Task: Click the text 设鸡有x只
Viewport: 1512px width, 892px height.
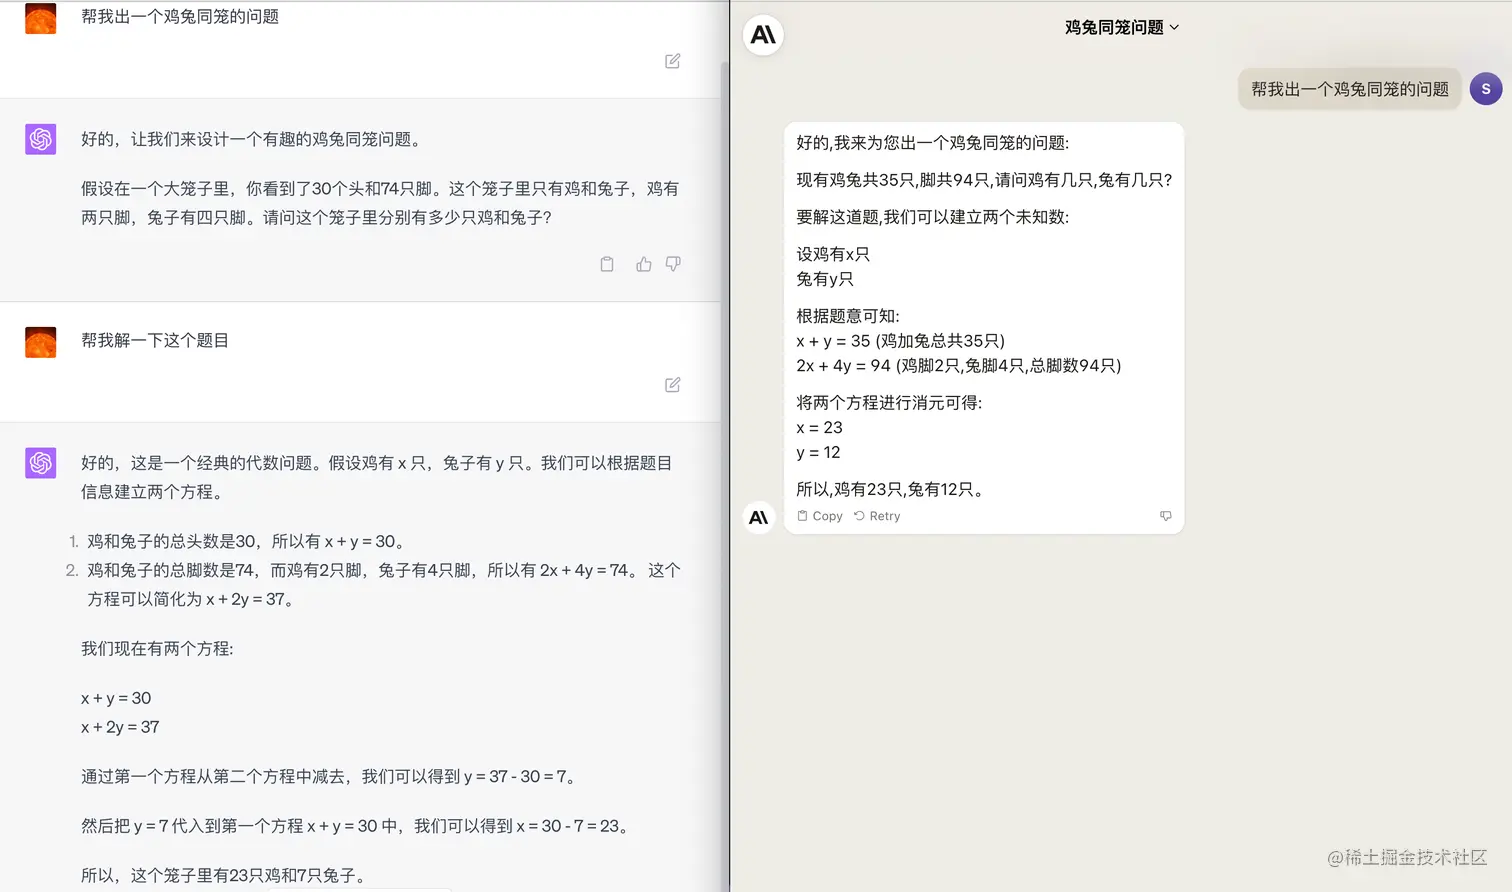Action: (x=833, y=254)
